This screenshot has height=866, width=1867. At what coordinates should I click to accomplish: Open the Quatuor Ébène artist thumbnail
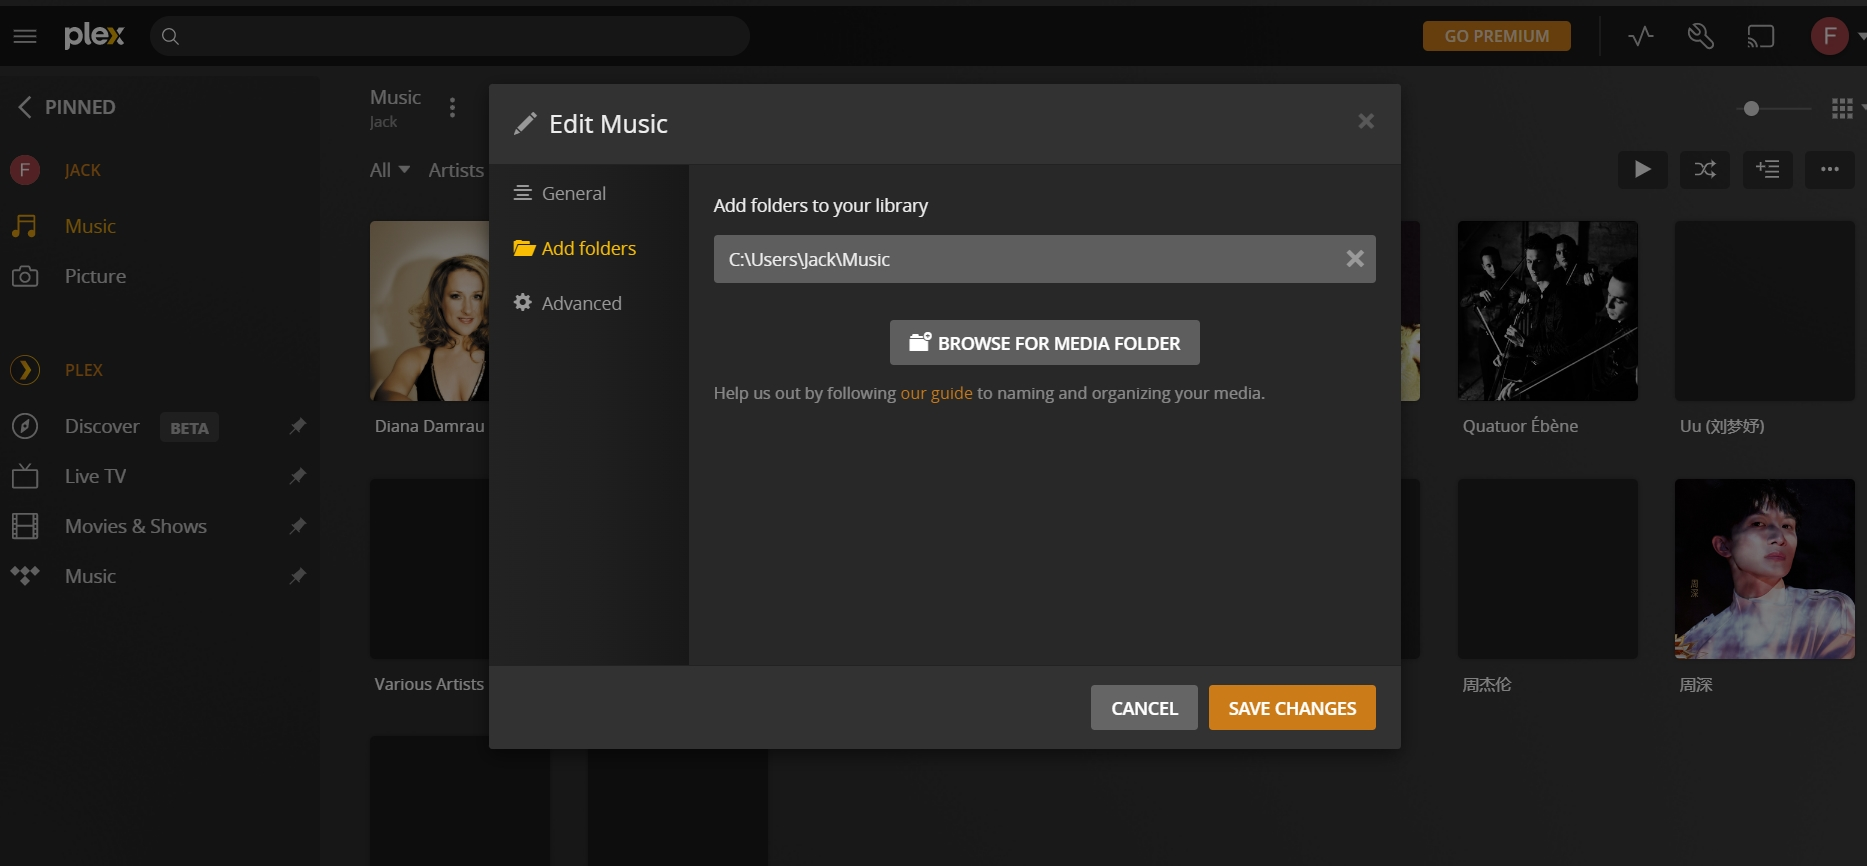[x=1548, y=311]
